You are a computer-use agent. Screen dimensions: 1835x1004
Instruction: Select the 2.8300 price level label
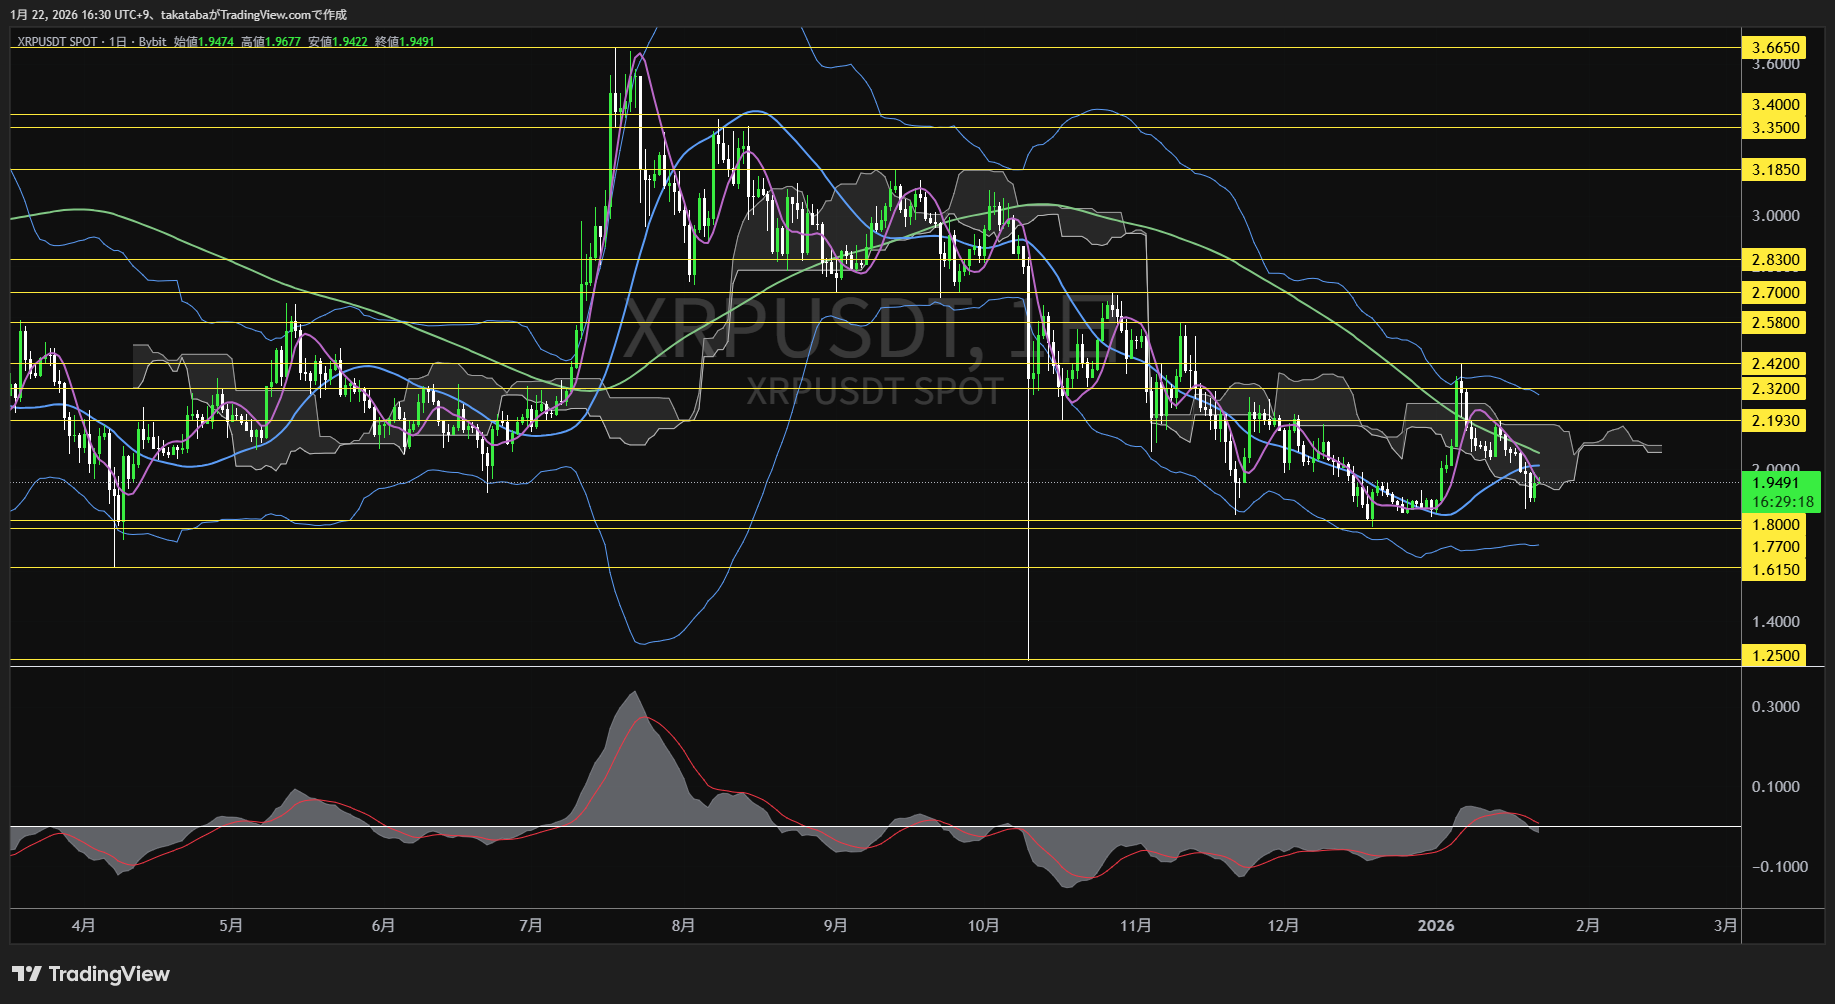point(1776,259)
